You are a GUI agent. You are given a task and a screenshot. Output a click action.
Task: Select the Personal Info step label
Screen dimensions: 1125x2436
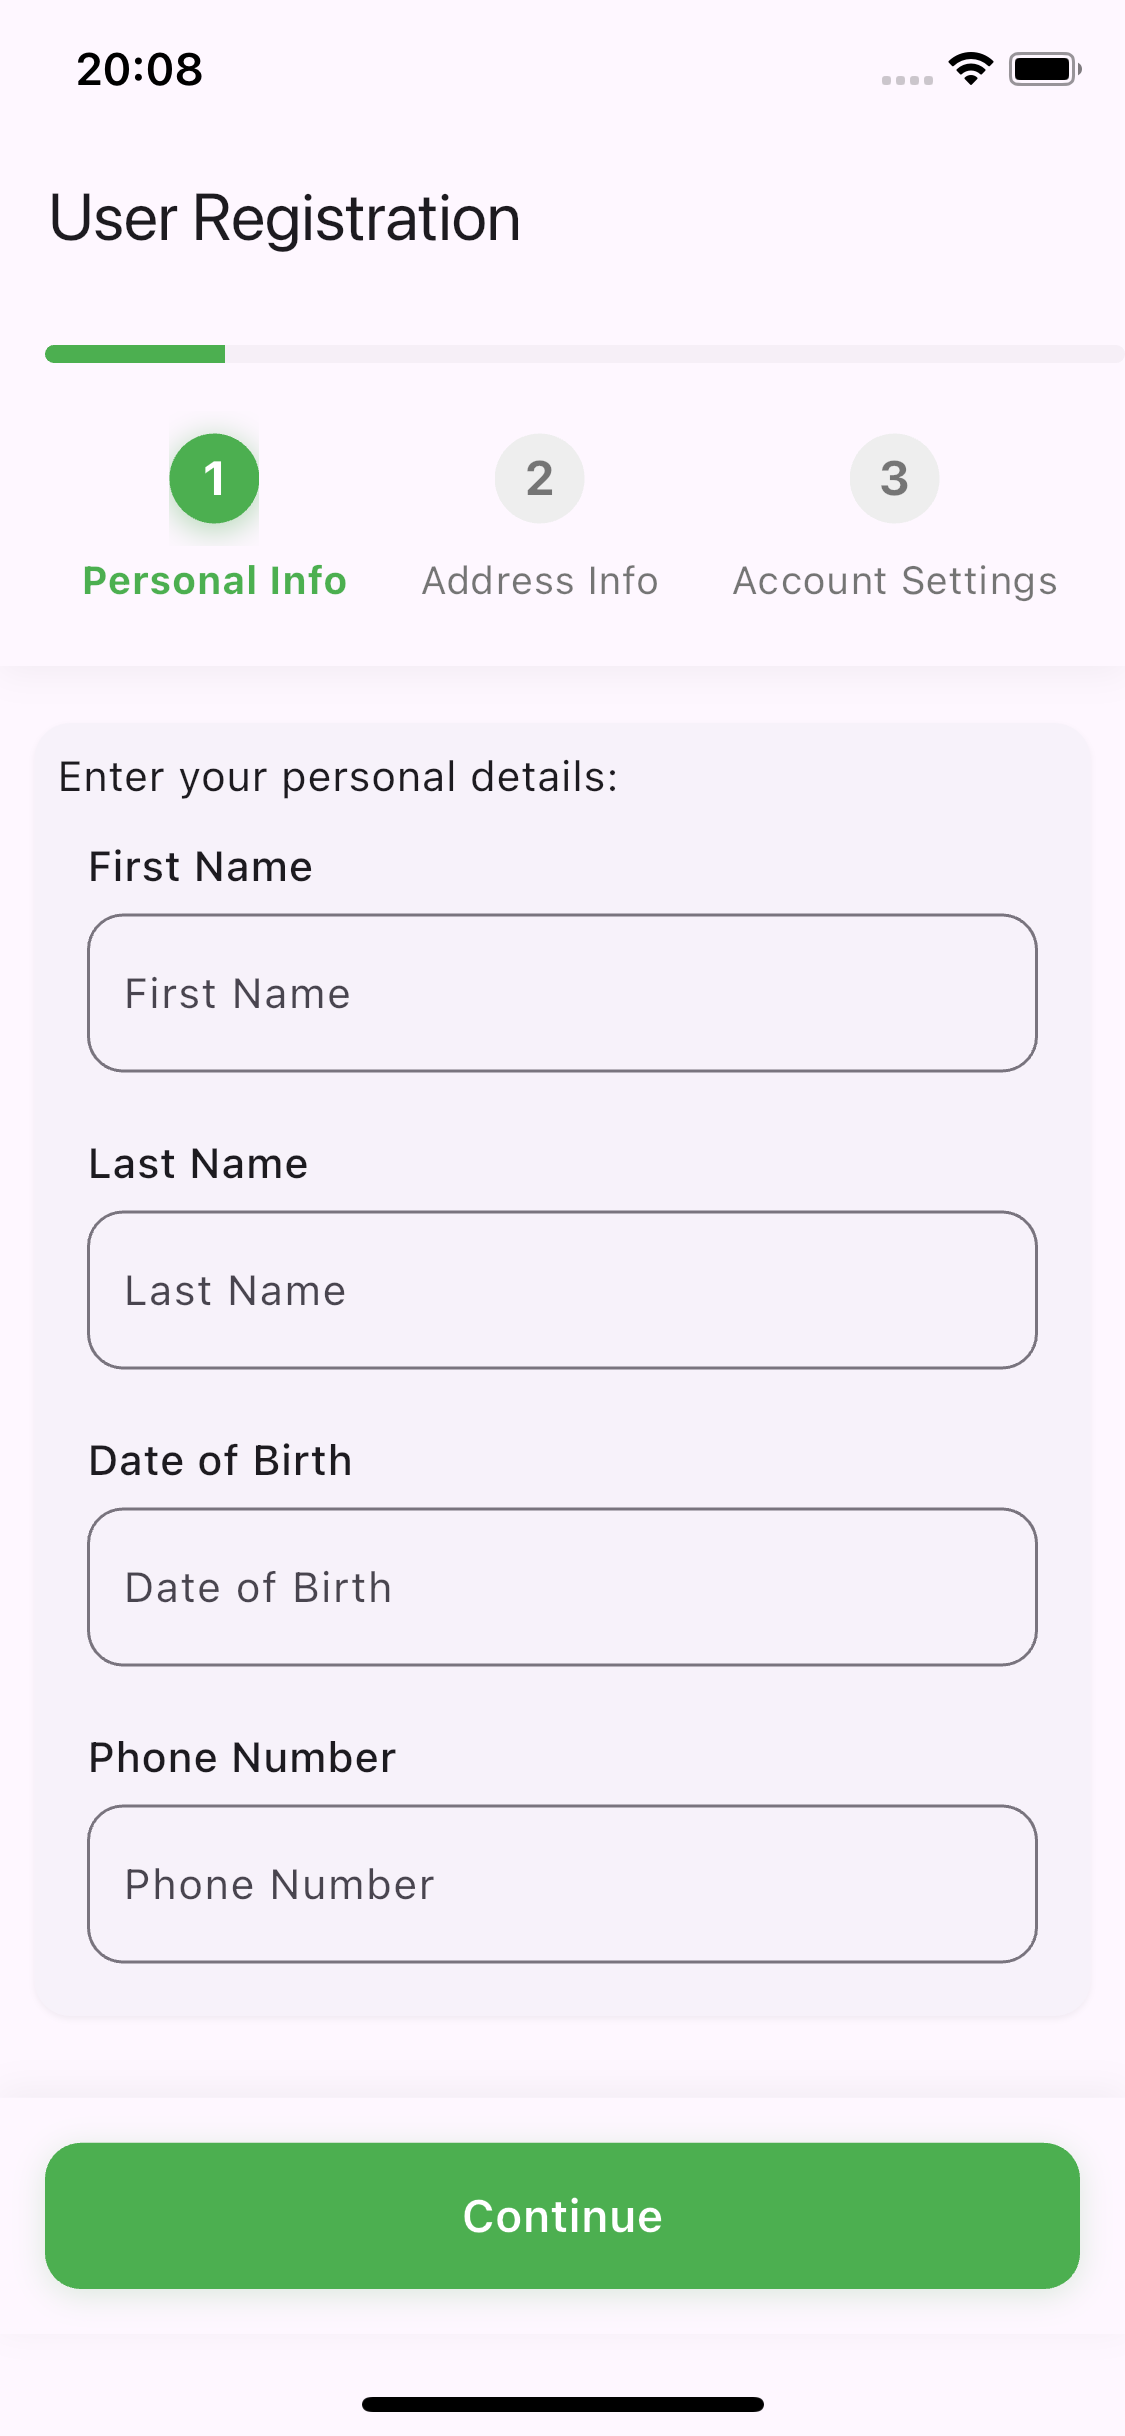[214, 581]
